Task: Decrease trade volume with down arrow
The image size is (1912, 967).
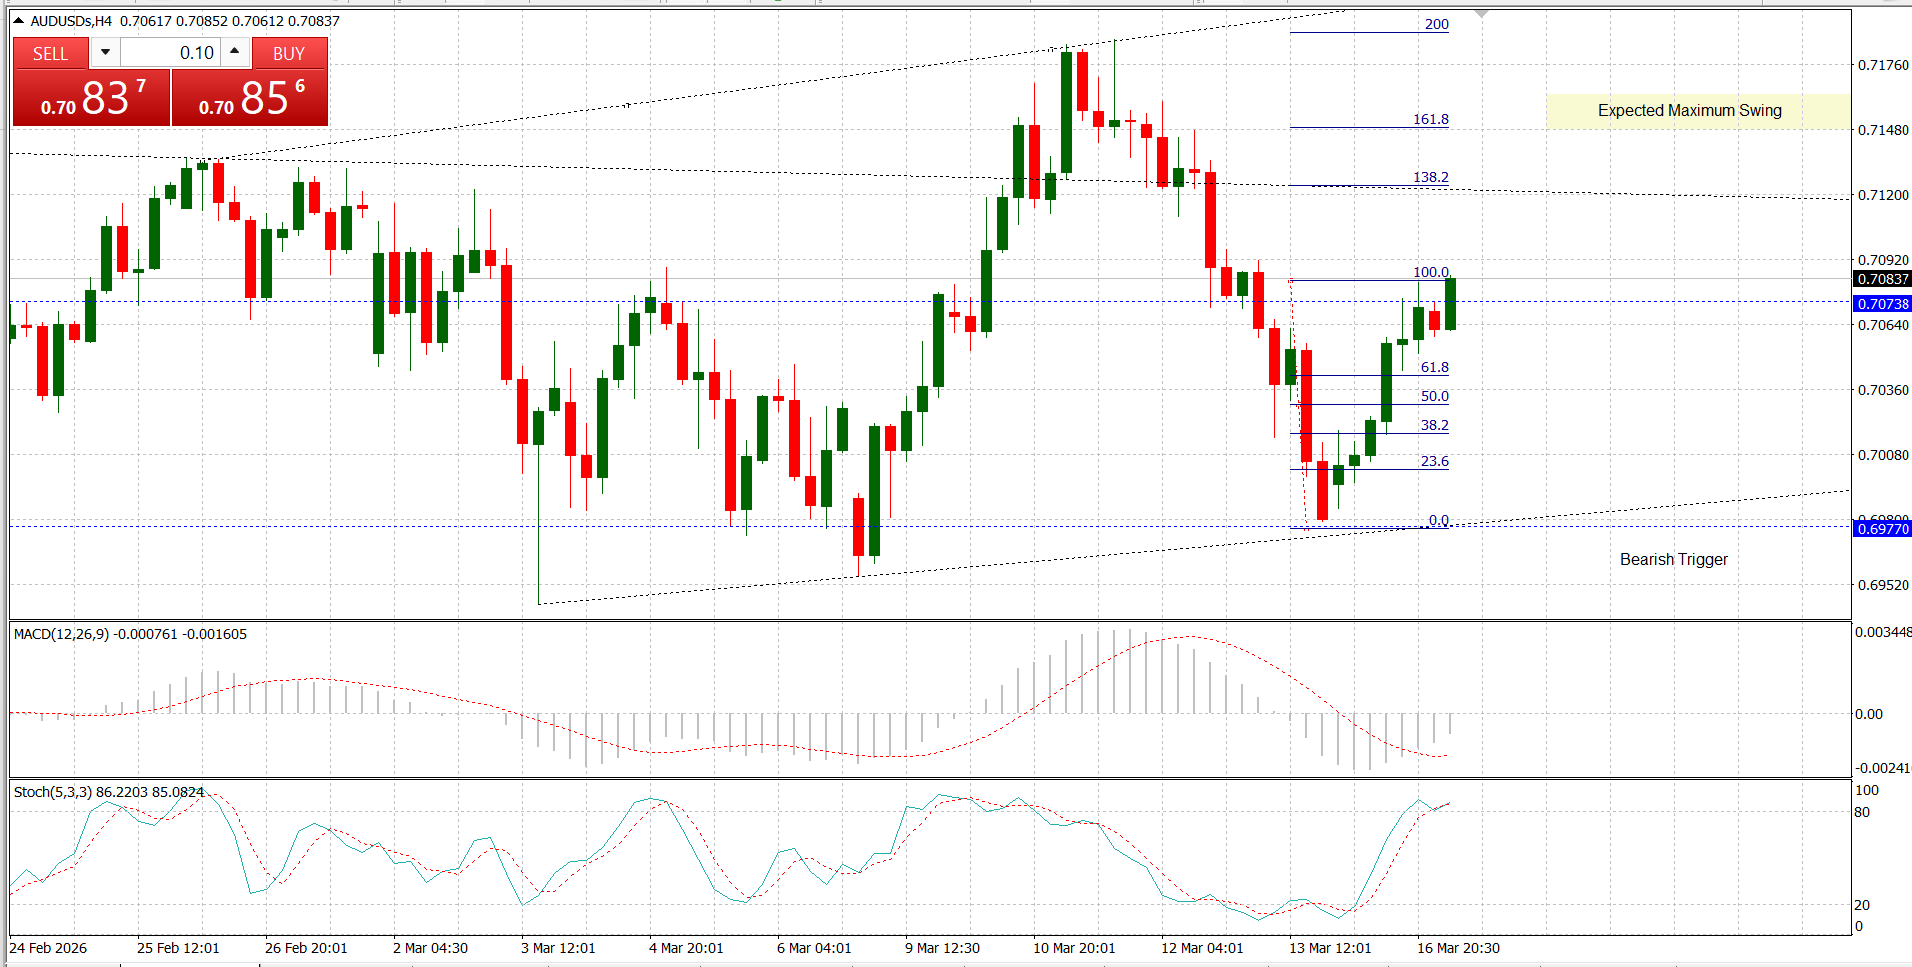Action: click(x=105, y=53)
